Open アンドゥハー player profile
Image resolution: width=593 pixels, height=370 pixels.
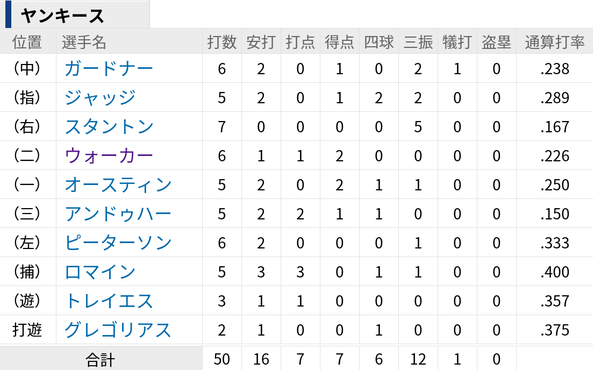tap(118, 214)
